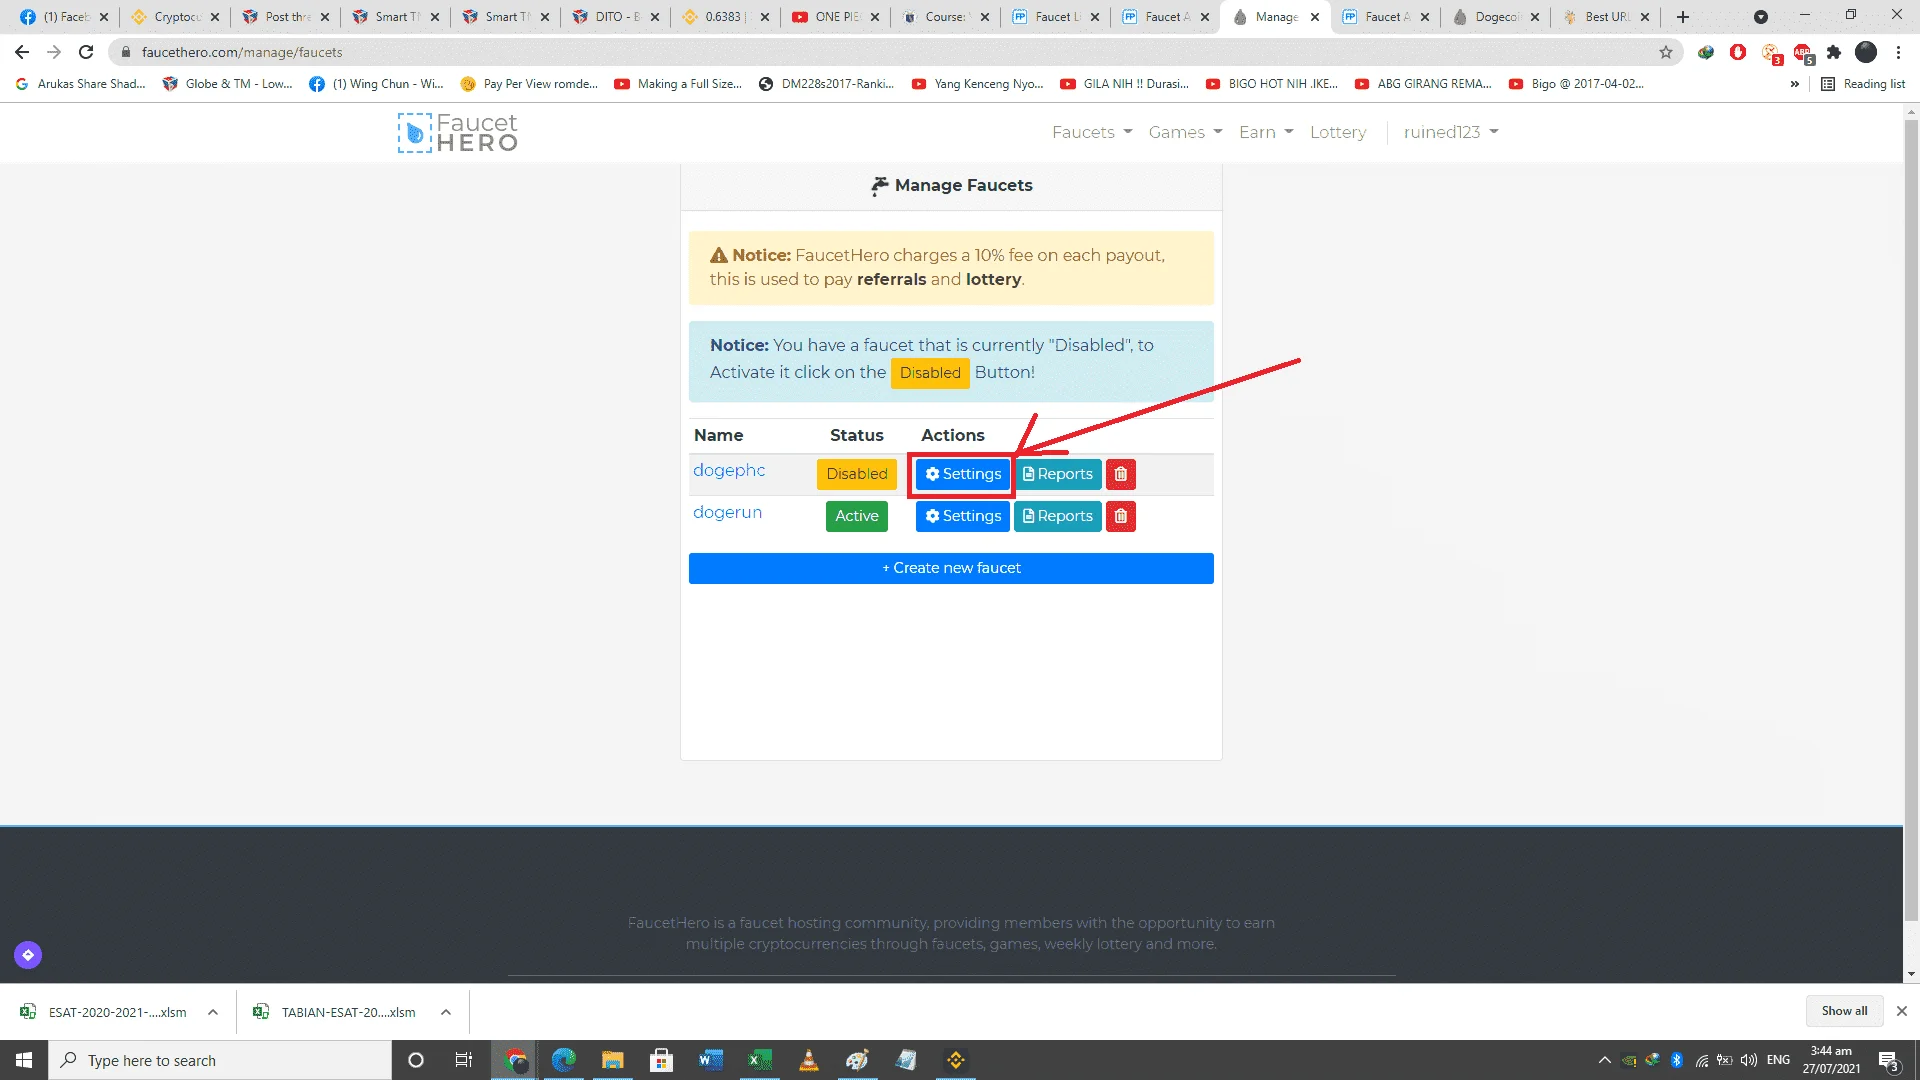Image resolution: width=1920 pixels, height=1080 pixels.
Task: Open Microsoft Edge from the taskbar
Action: click(x=563, y=1060)
